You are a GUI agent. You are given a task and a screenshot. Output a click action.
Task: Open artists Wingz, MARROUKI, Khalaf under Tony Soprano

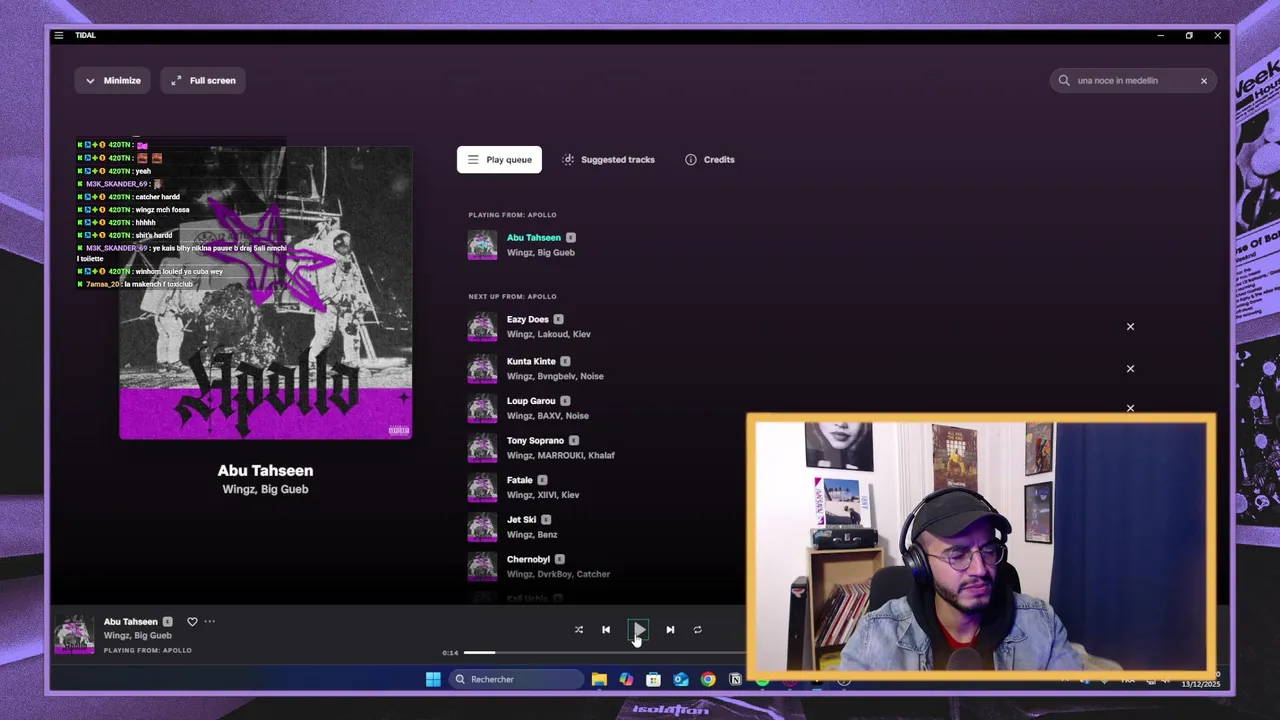pyautogui.click(x=560, y=455)
